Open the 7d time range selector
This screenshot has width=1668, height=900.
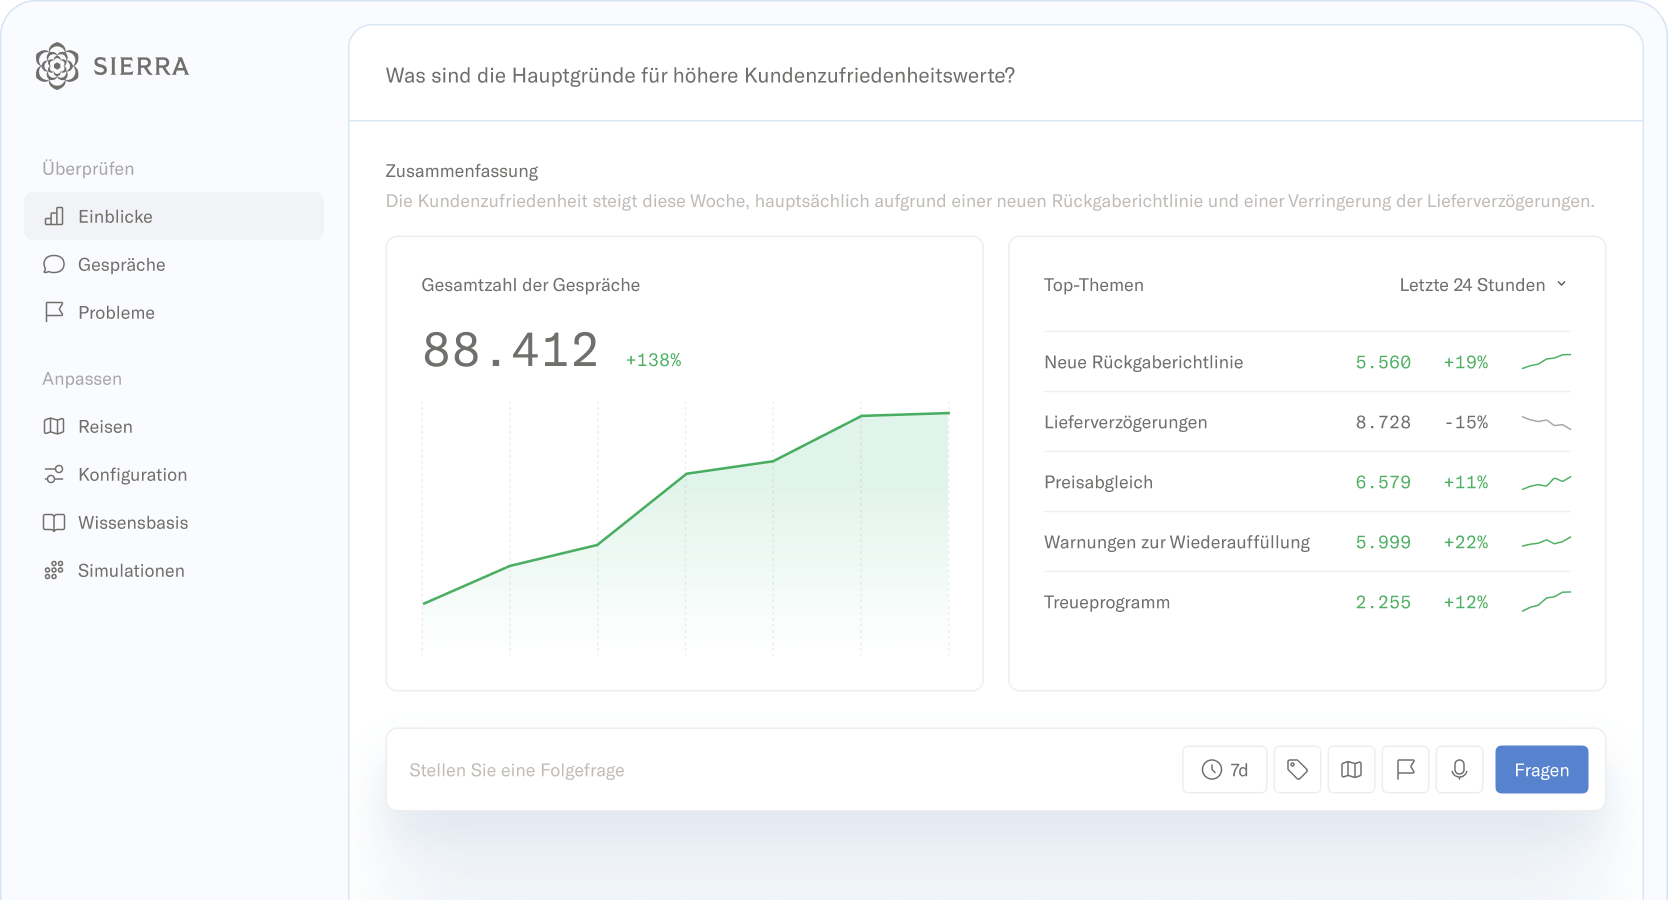[1224, 769]
